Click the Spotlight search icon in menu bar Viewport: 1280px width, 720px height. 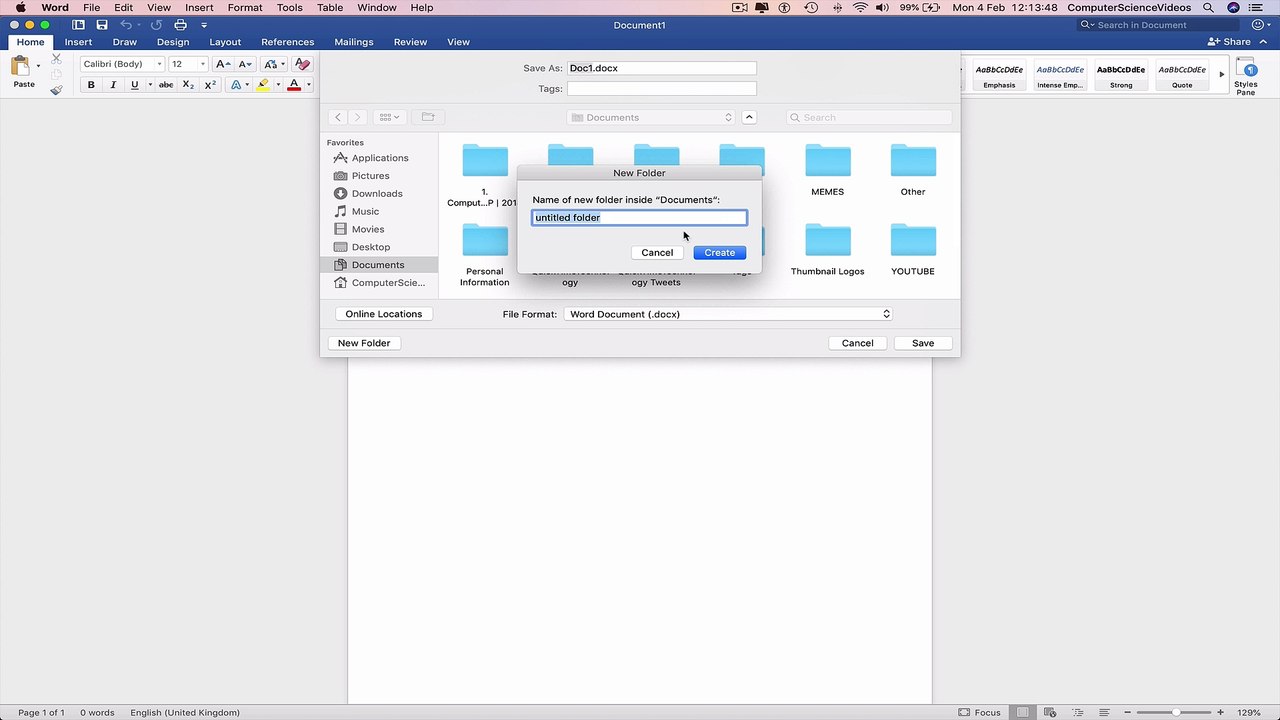pos(1209,8)
